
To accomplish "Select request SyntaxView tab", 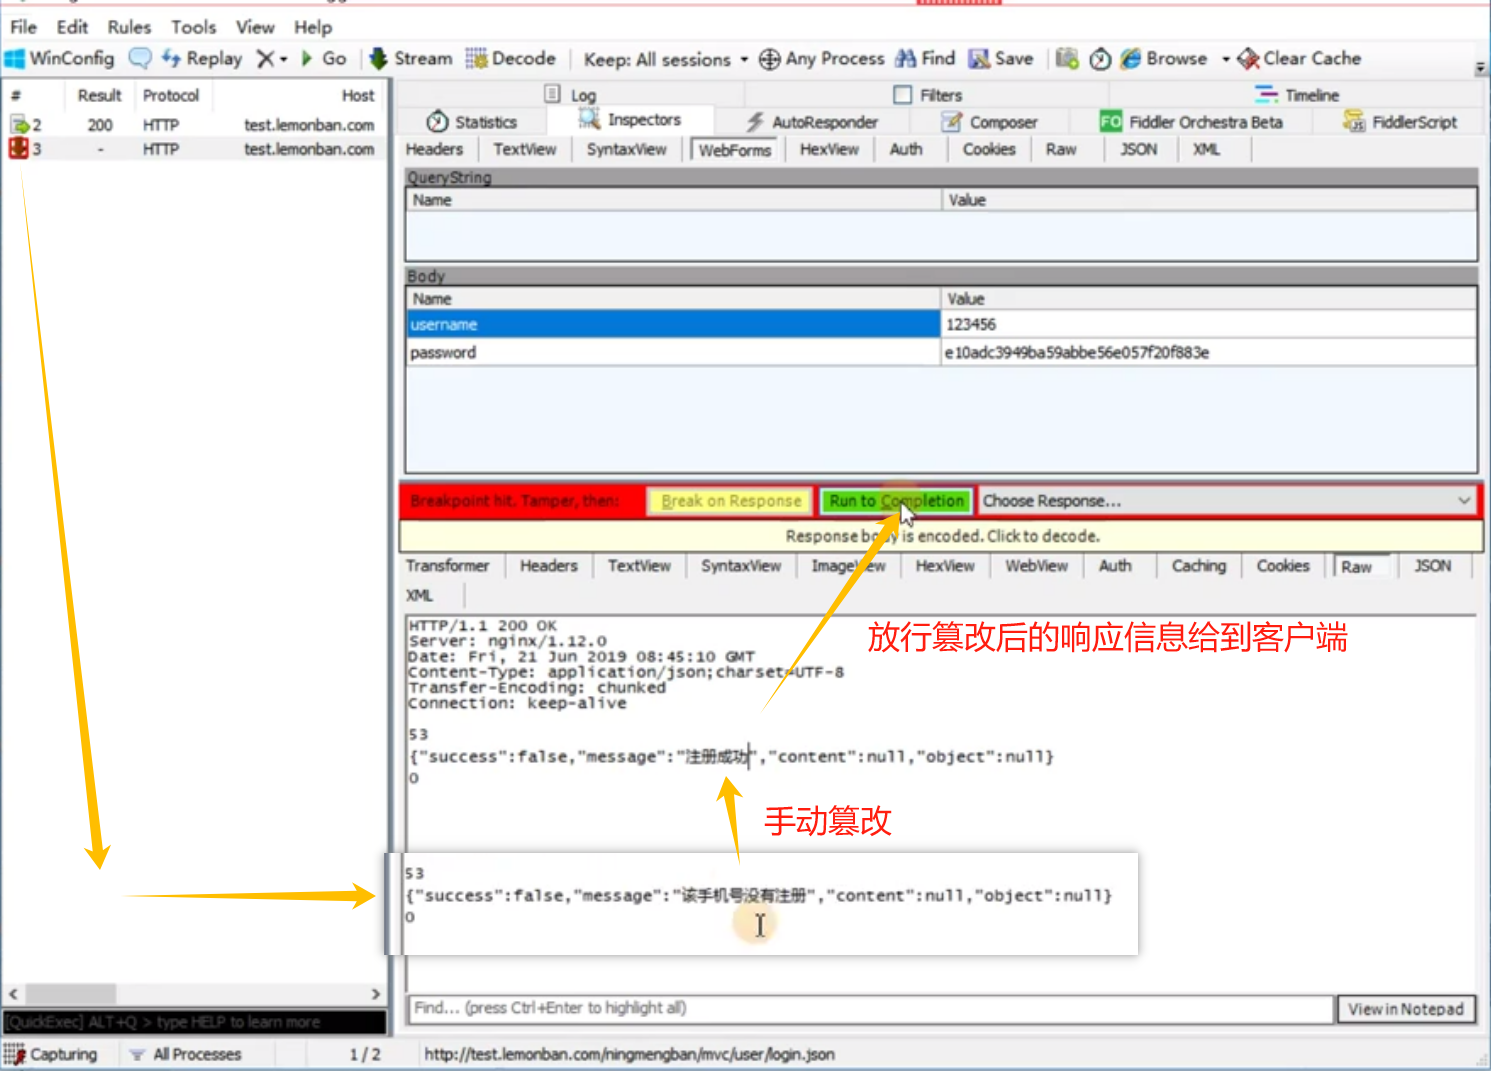I will (626, 149).
